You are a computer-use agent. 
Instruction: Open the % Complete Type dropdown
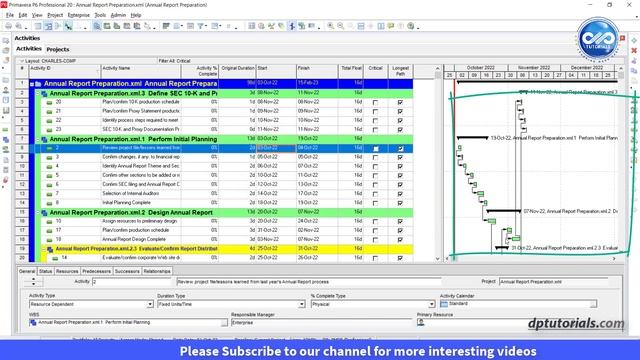pos(431,304)
